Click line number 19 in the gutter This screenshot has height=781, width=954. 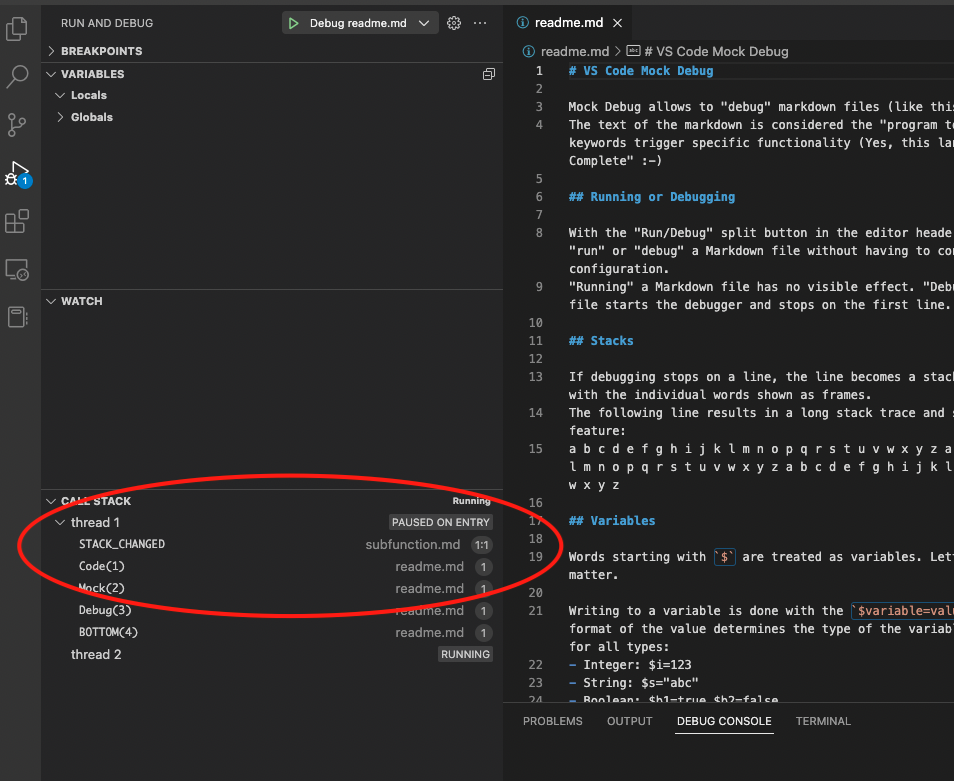point(535,557)
